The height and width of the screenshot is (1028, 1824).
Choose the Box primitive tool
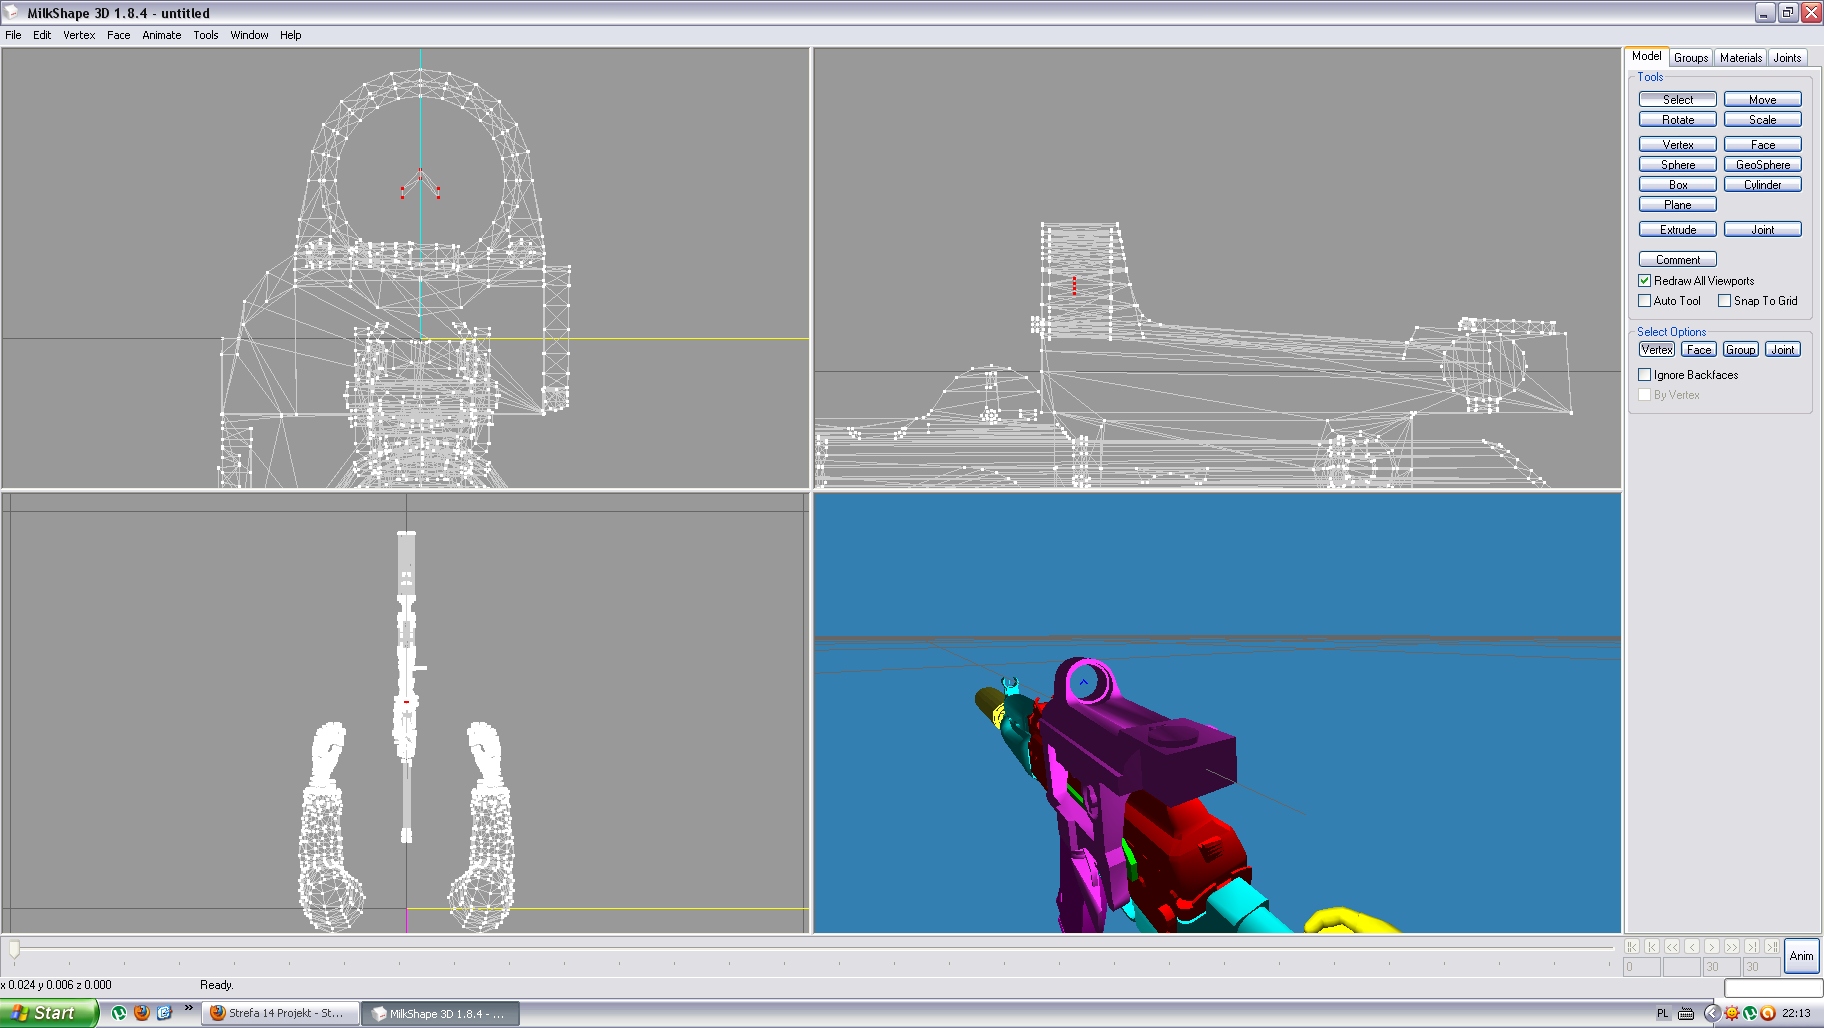pyautogui.click(x=1678, y=185)
